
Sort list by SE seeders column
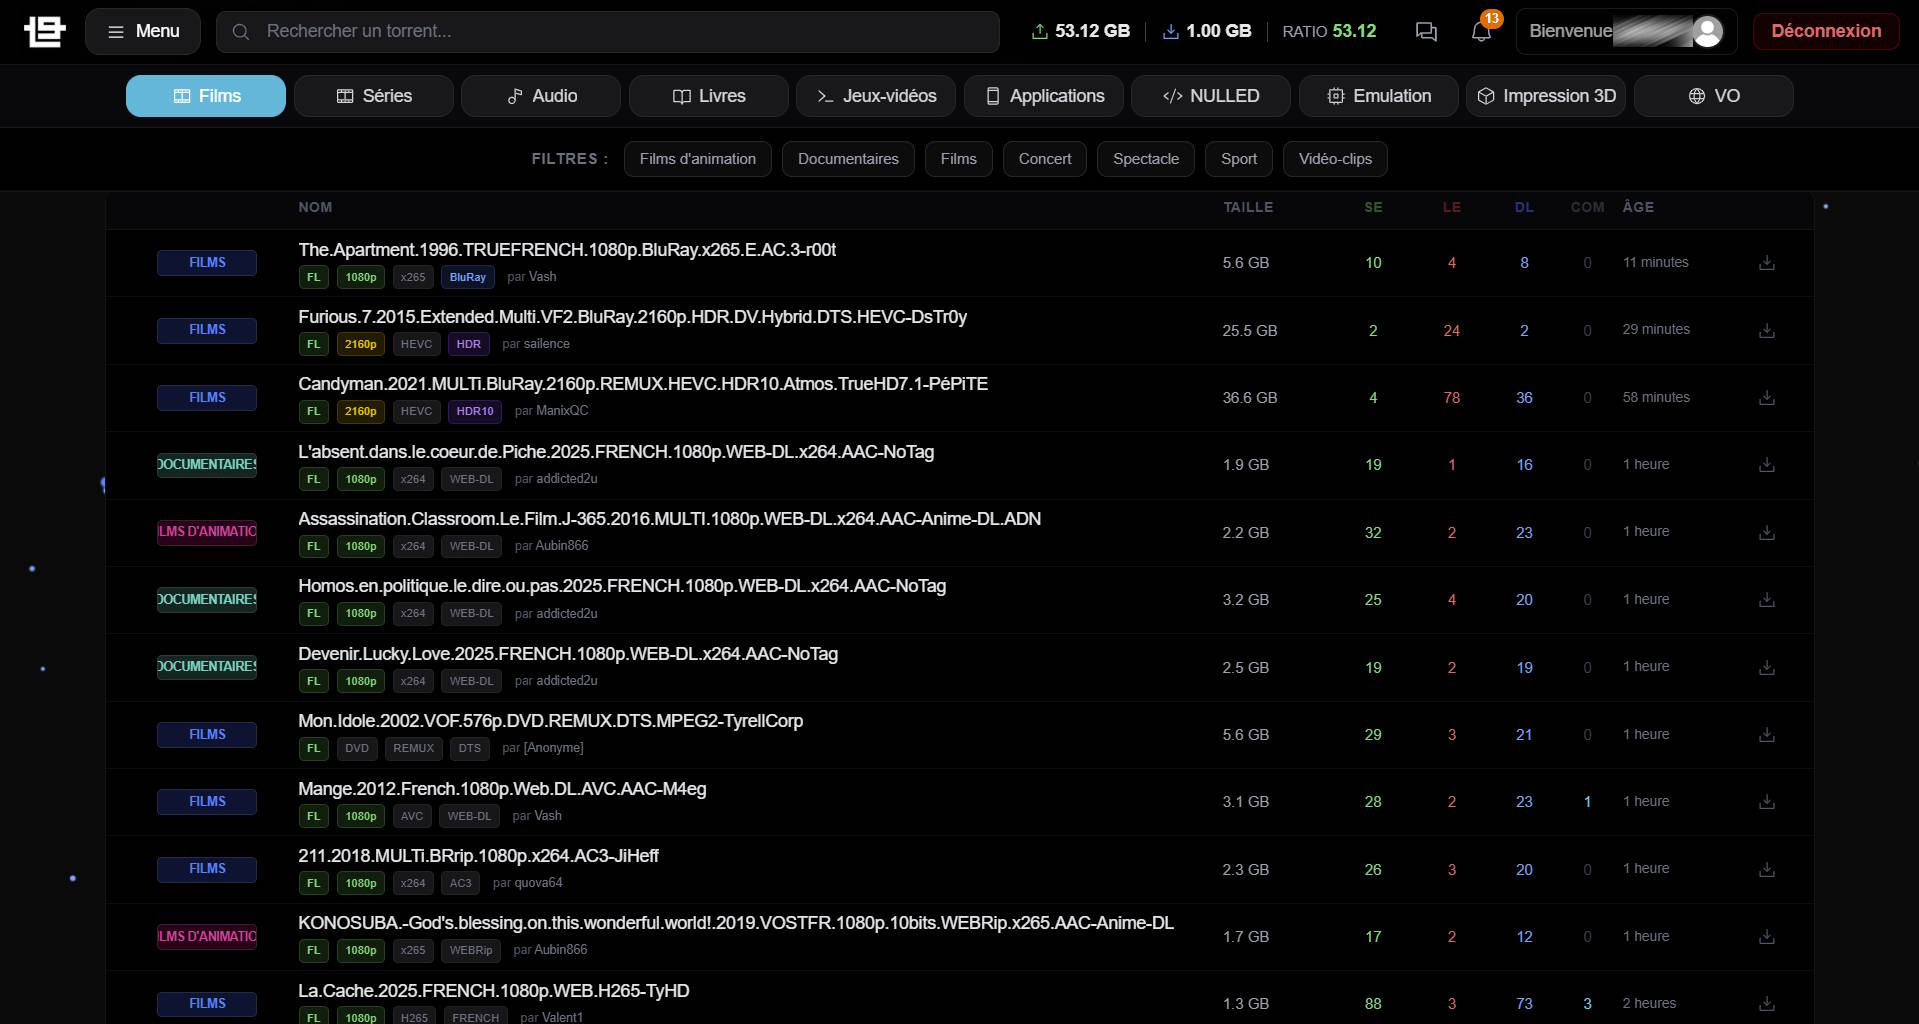point(1373,207)
